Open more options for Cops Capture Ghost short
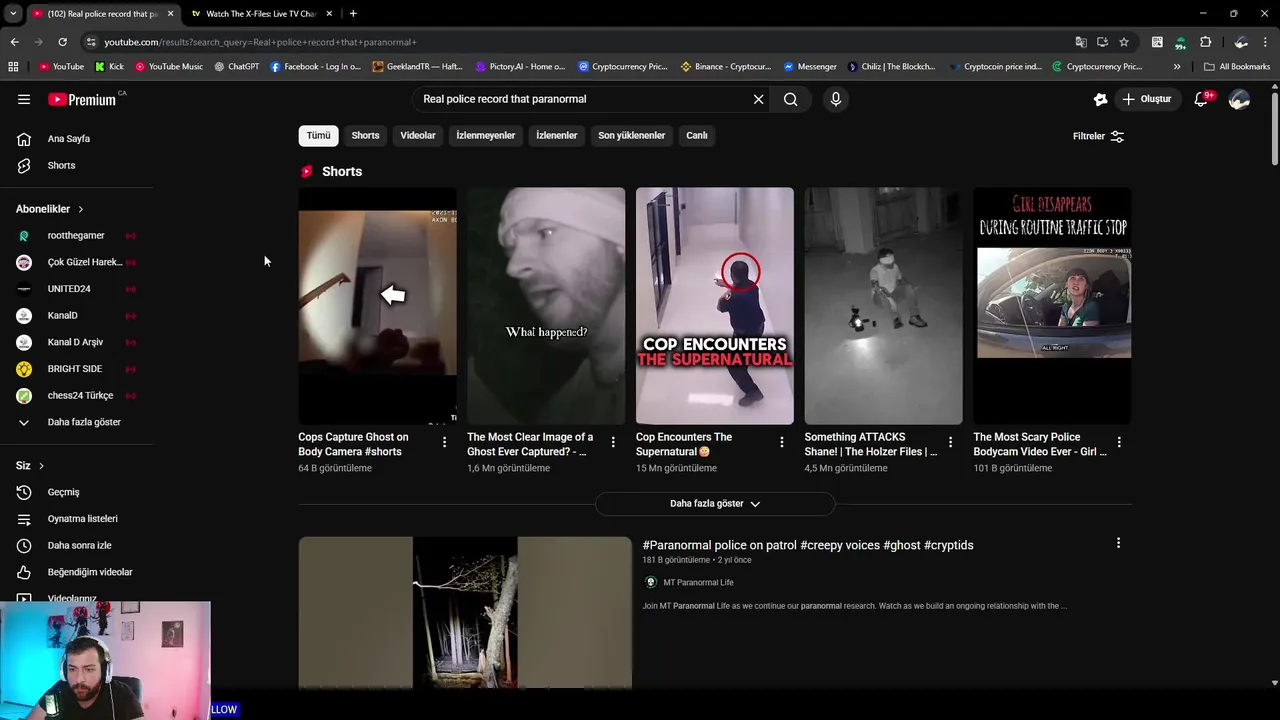This screenshot has height=720, width=1280. 445,442
